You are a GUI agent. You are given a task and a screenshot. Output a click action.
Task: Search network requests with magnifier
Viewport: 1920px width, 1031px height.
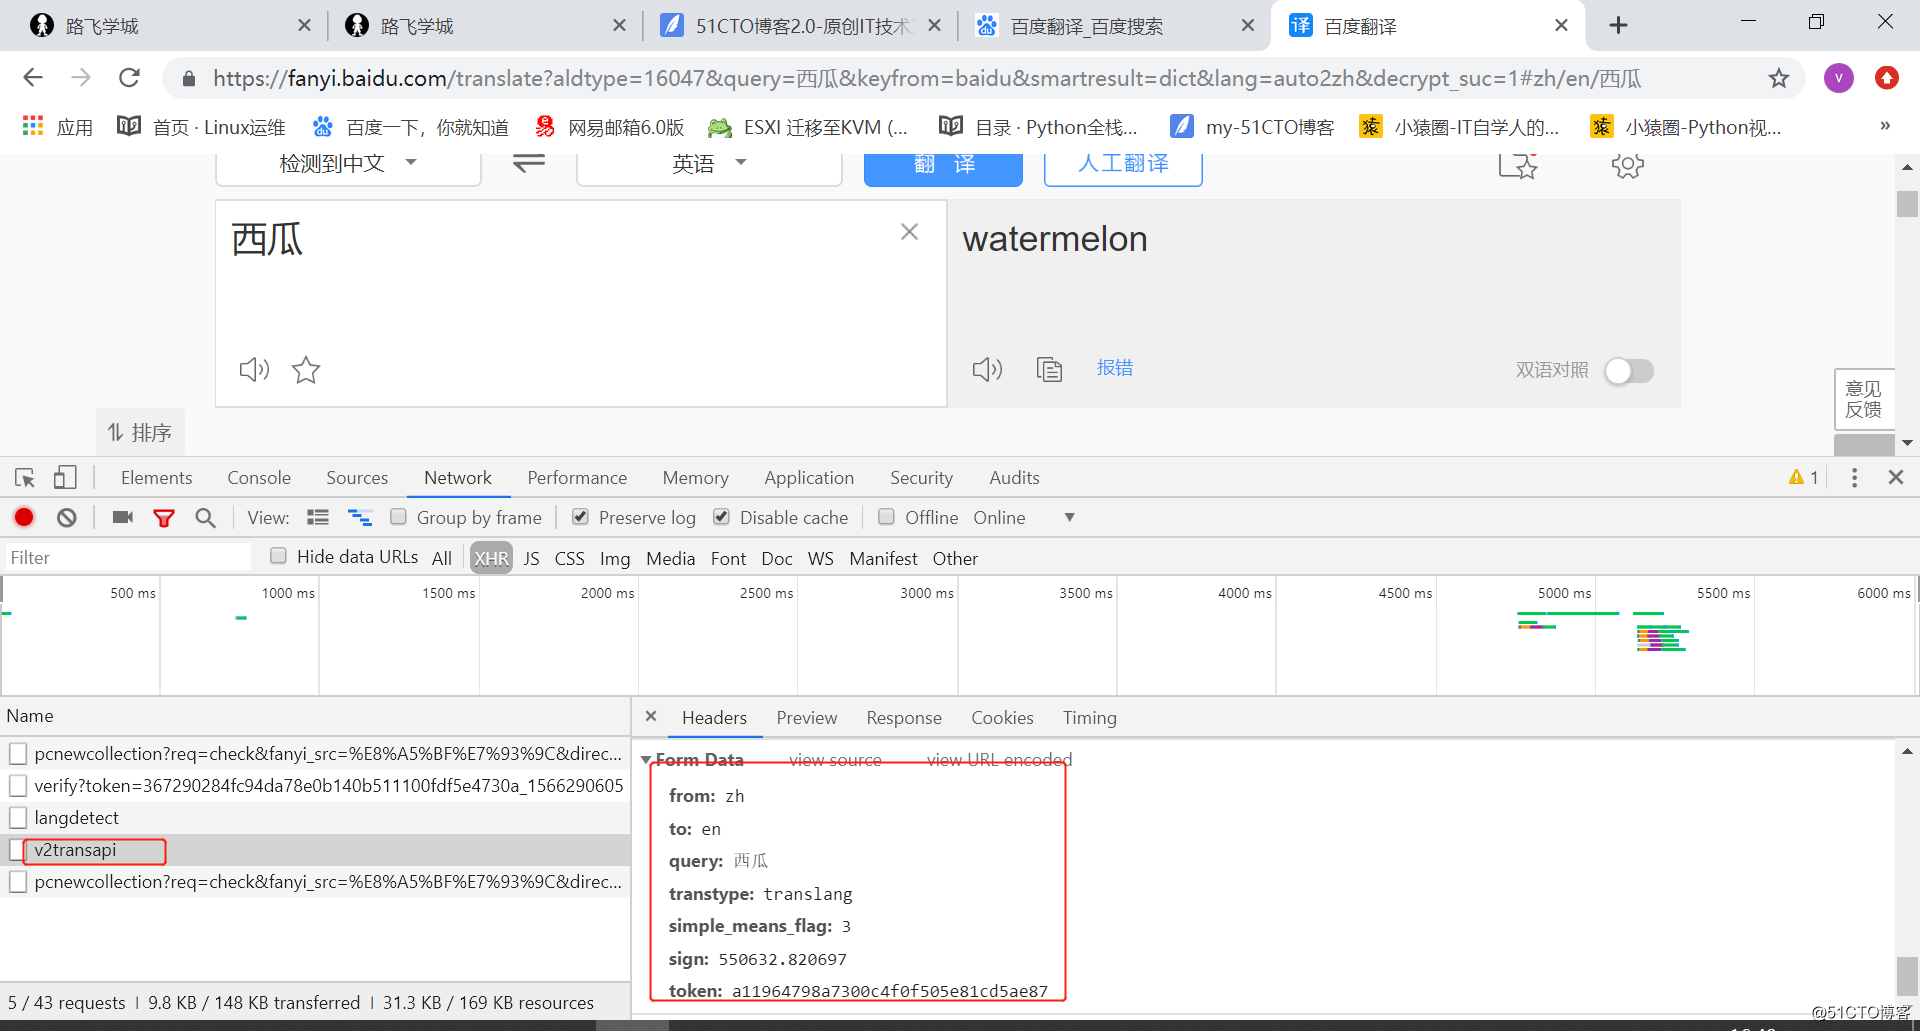click(205, 517)
